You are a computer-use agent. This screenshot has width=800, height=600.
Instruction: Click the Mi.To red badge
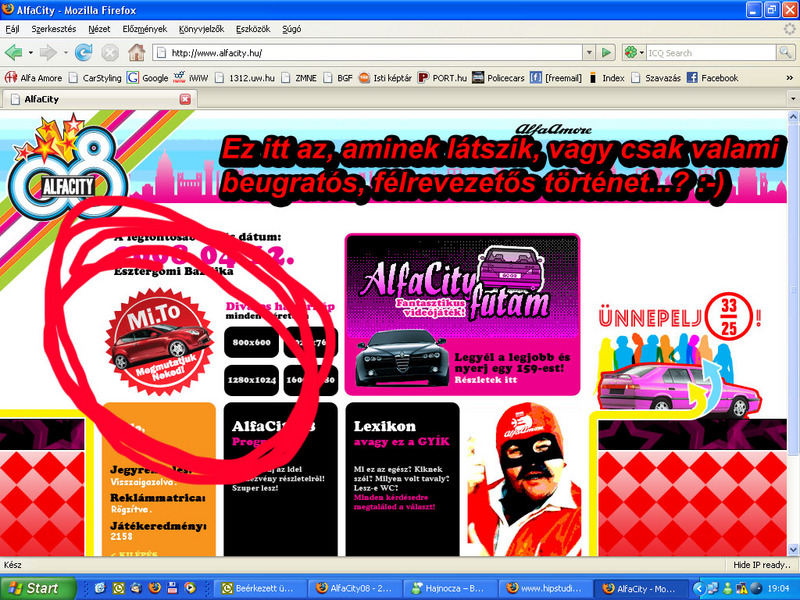[159, 341]
